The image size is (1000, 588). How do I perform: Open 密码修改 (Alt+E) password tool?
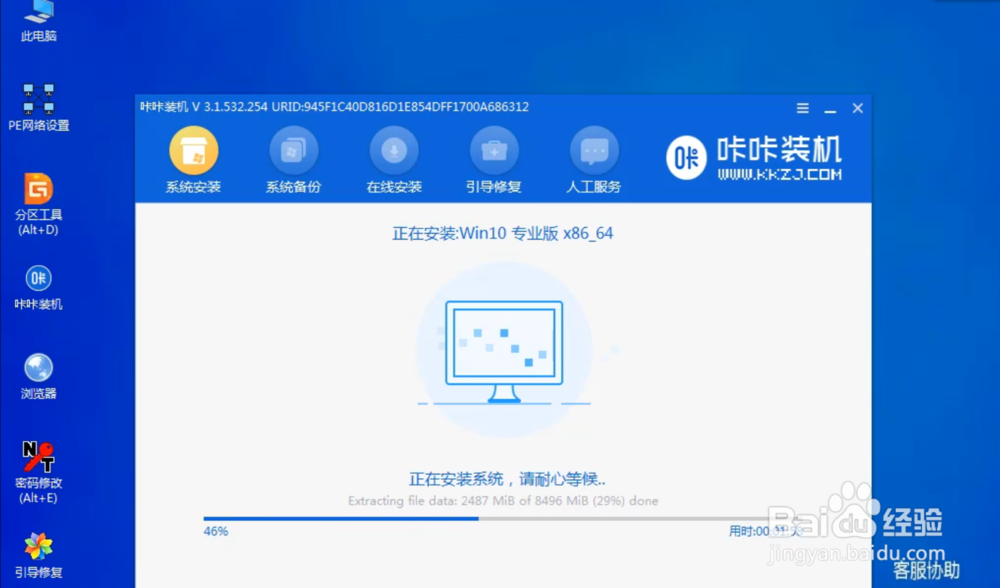(x=38, y=472)
